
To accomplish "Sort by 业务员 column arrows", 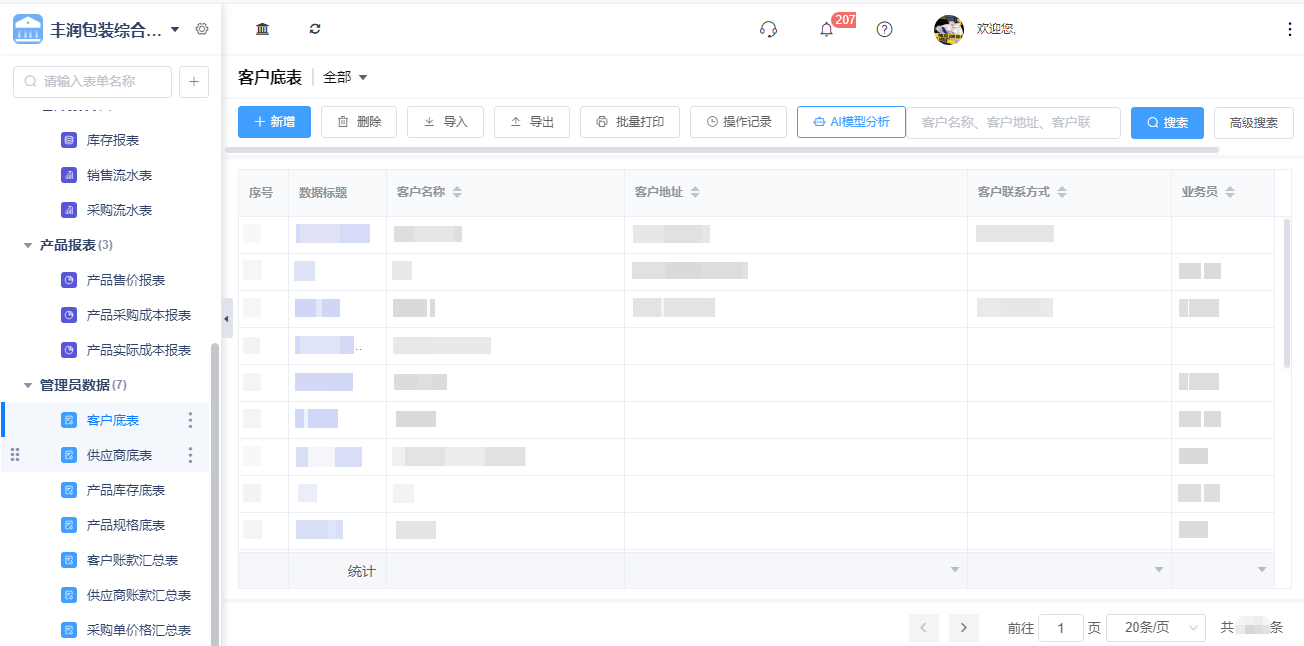I will click(x=1230, y=192).
